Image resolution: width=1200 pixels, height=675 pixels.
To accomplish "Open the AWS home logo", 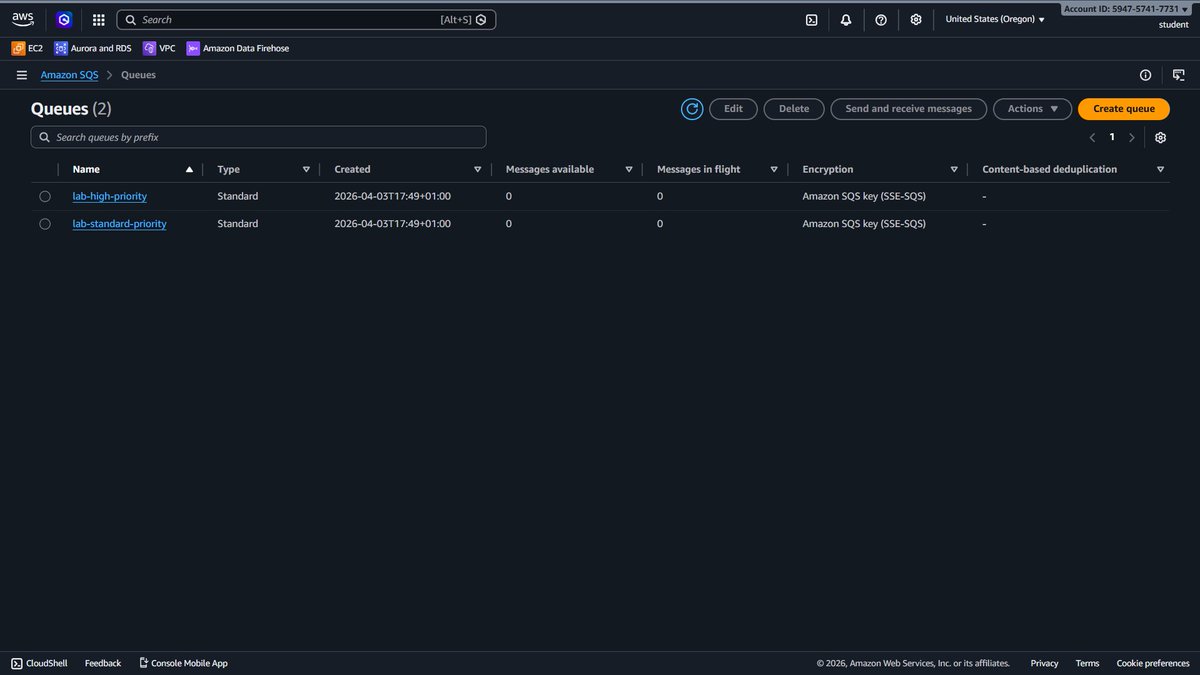I will pyautogui.click(x=23, y=19).
